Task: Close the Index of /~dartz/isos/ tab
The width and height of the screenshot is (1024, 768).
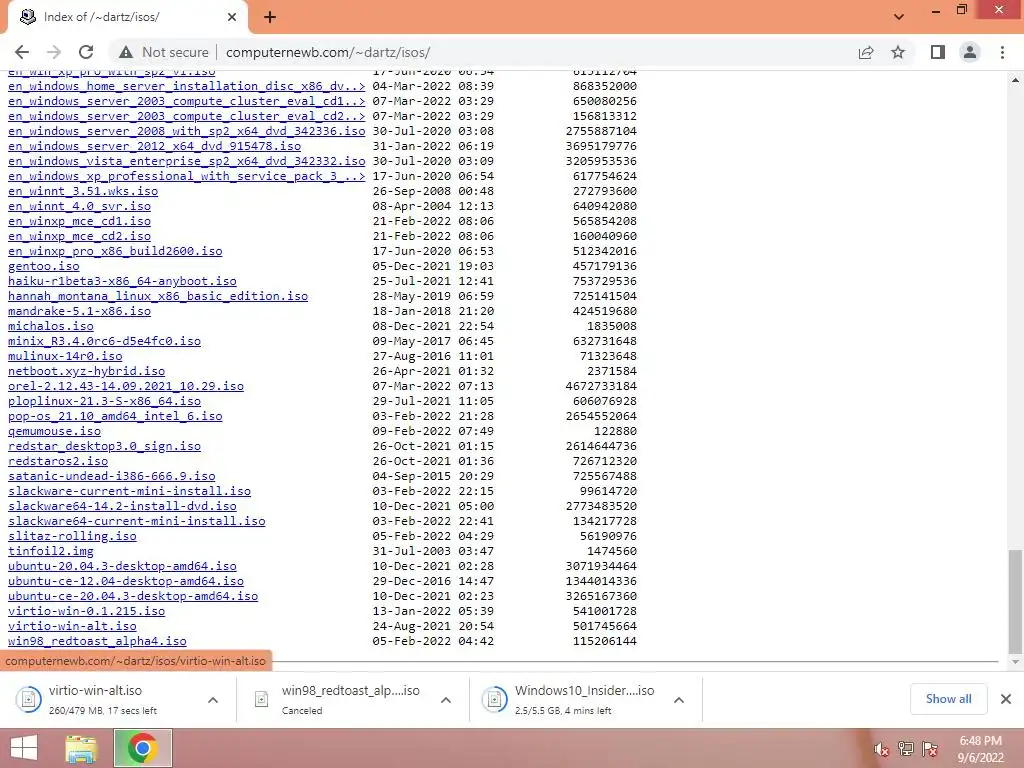Action: [232, 17]
